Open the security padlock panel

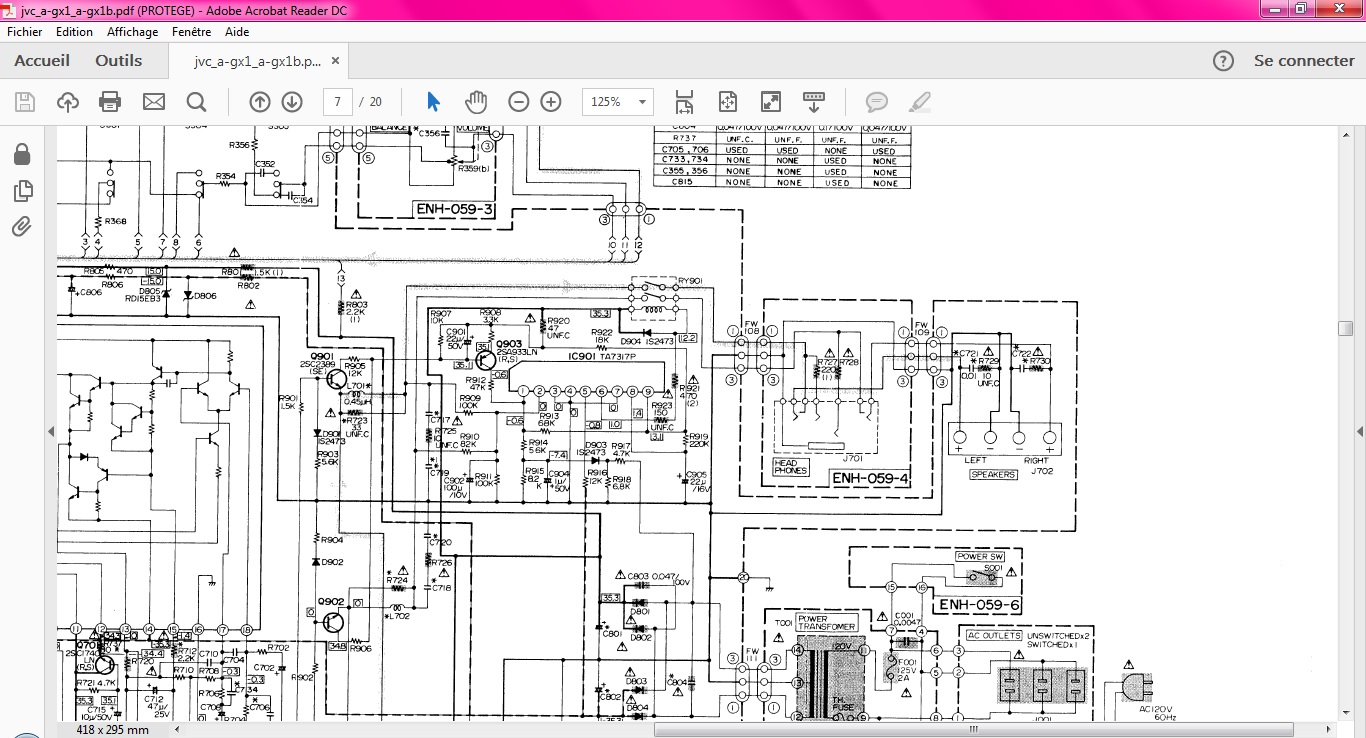coord(22,154)
